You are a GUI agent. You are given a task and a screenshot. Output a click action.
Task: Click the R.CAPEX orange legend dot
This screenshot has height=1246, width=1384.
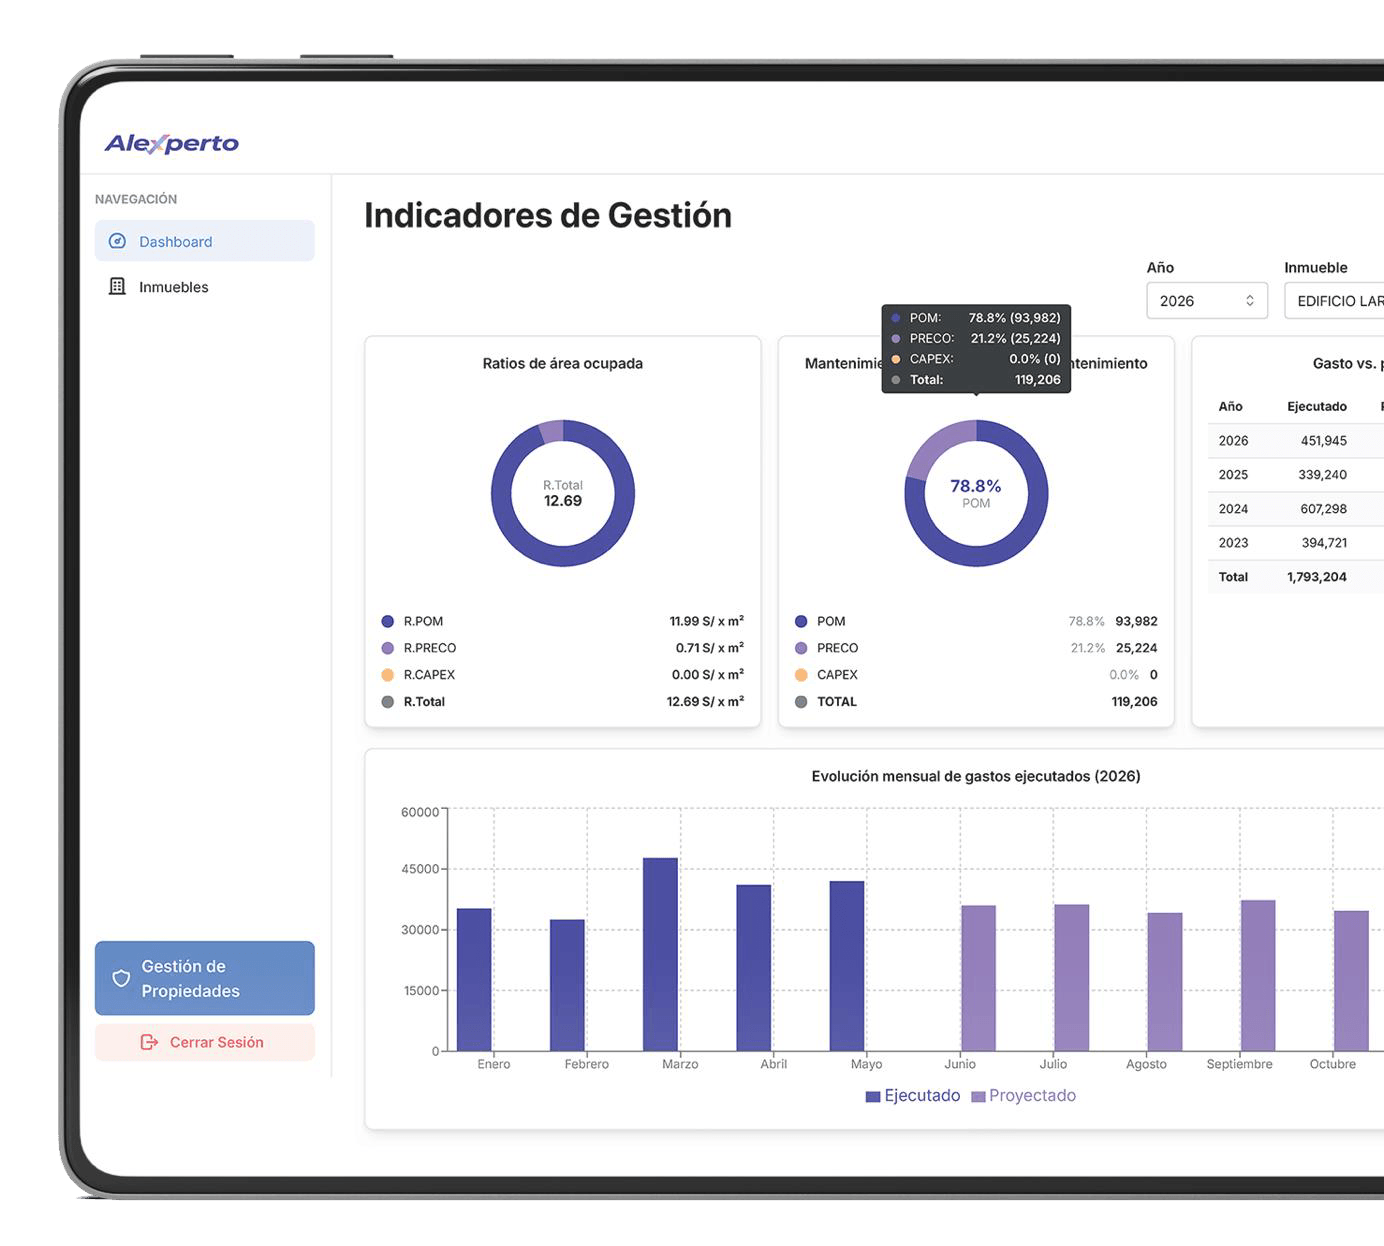click(x=388, y=675)
